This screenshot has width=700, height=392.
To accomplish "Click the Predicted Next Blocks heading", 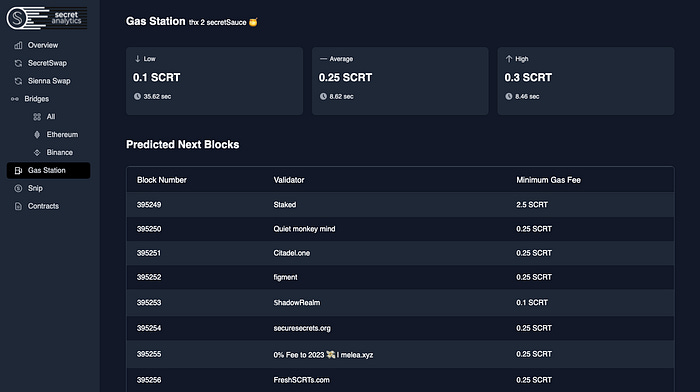I will point(183,144).
